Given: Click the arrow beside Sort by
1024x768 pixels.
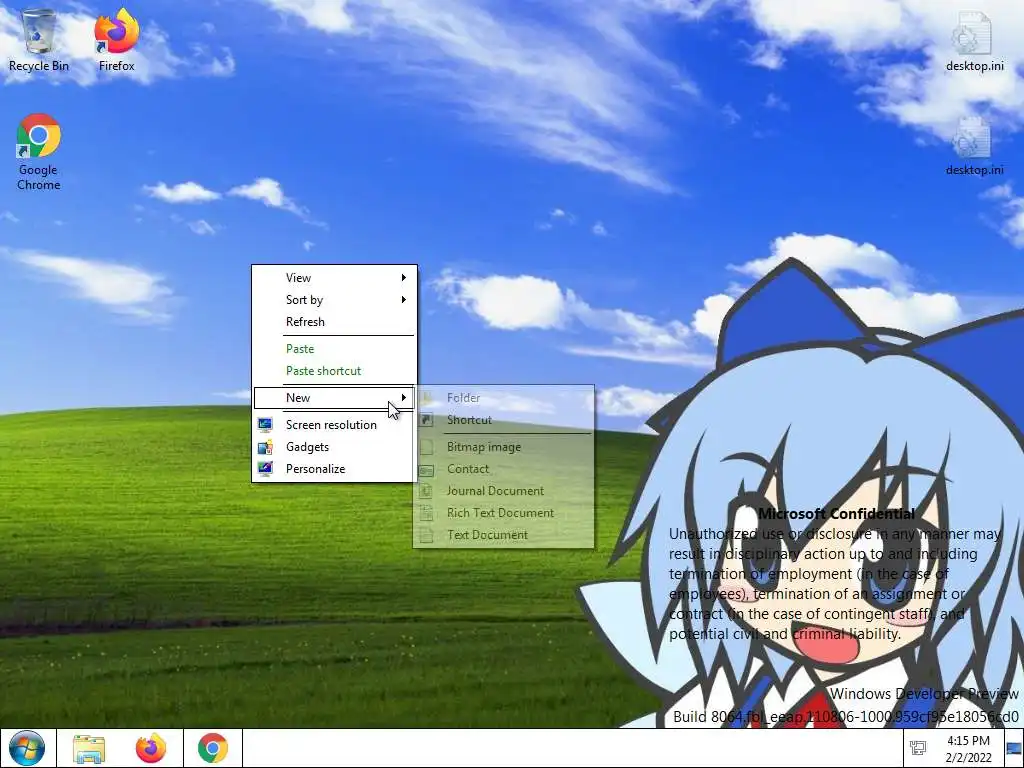Looking at the screenshot, I should (404, 300).
